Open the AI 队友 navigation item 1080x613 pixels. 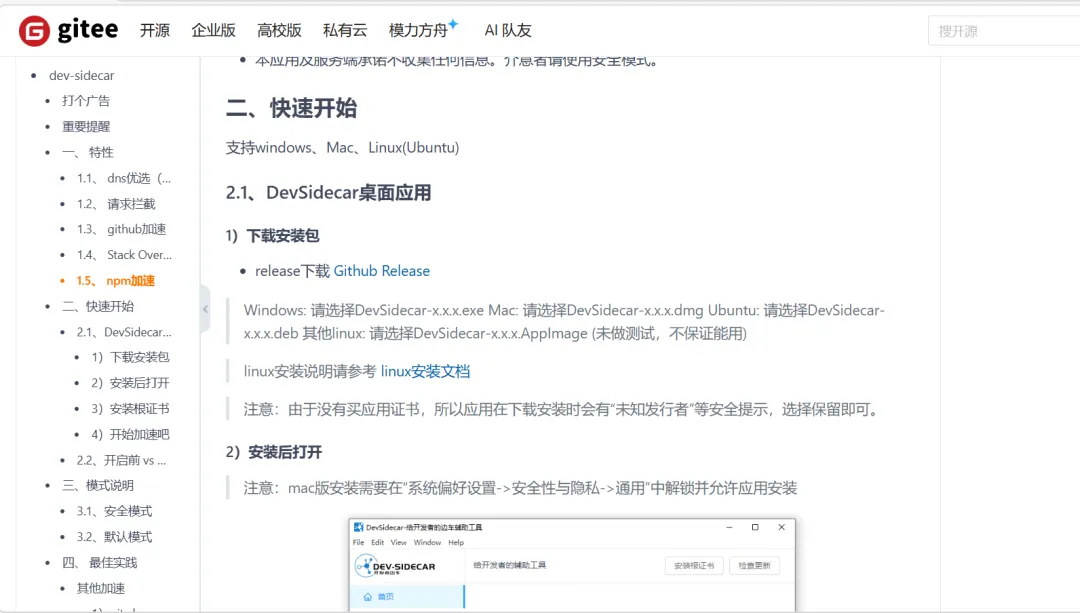508,30
